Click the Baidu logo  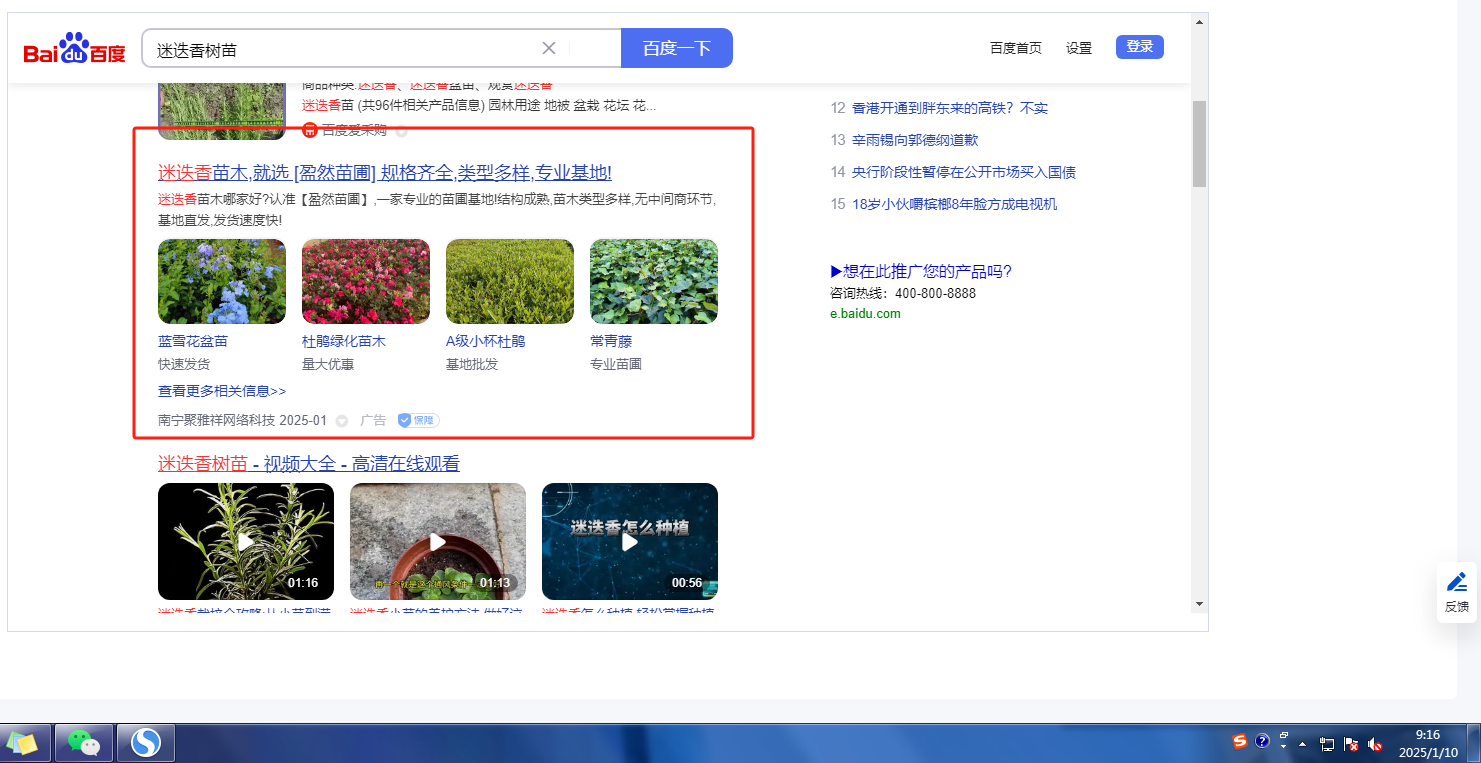(75, 48)
